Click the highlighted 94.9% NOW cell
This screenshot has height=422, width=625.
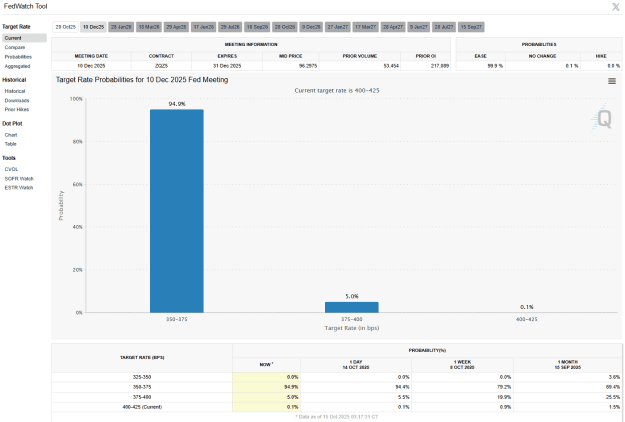[x=266, y=387]
